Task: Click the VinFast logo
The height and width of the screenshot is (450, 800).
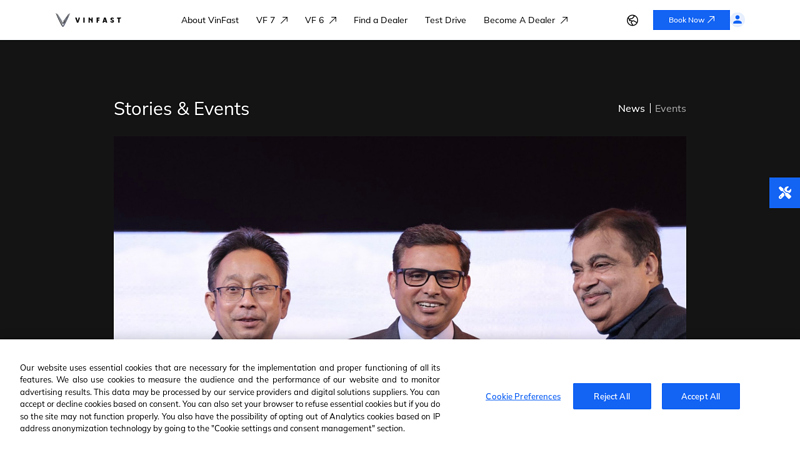Action: [88, 20]
